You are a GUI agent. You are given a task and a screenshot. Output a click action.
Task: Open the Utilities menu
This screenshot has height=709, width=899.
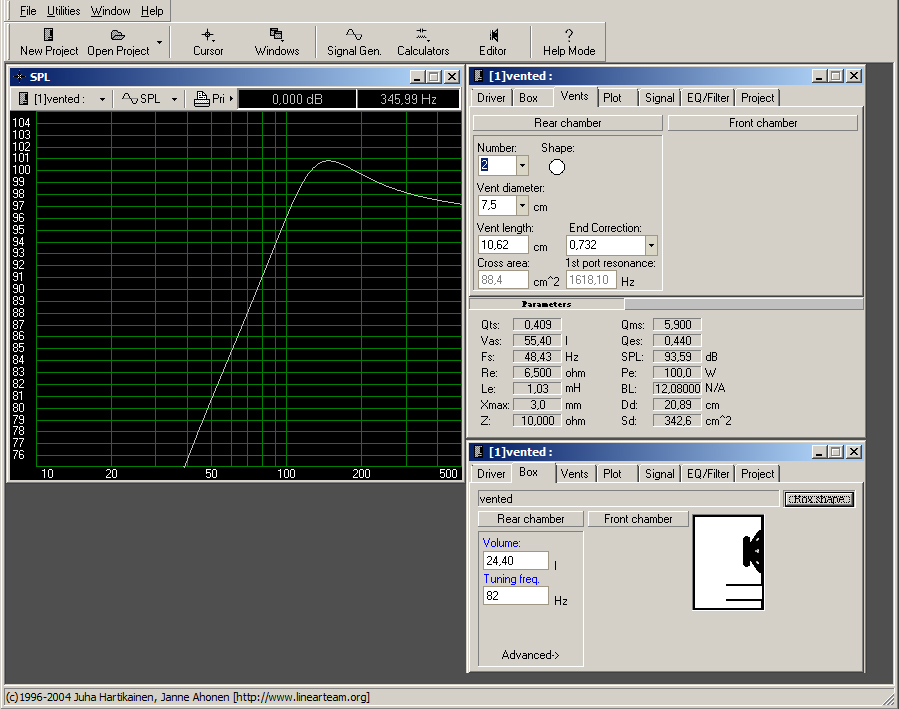click(63, 11)
